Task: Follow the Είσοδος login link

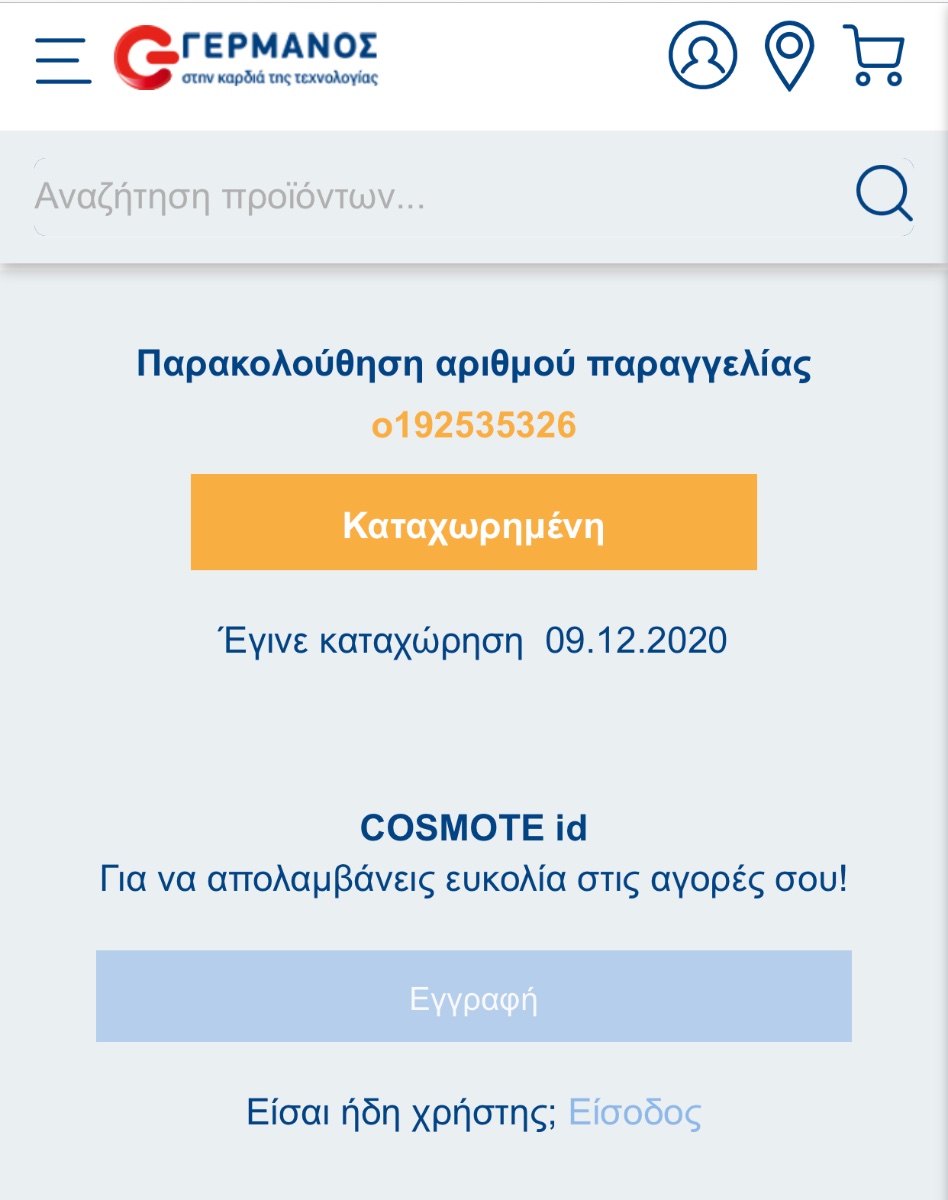Action: tap(635, 1113)
